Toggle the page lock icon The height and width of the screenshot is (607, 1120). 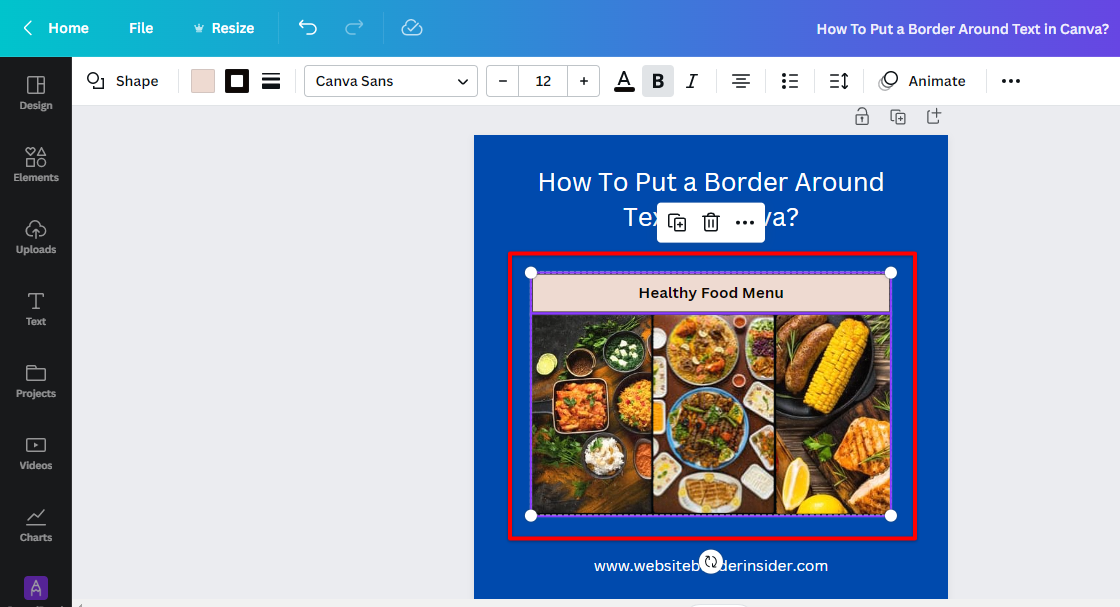[862, 117]
